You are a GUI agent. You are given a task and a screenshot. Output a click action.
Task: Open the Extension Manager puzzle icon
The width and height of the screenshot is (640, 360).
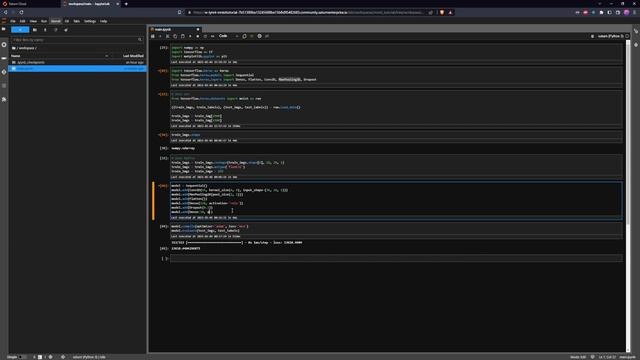click(4, 99)
